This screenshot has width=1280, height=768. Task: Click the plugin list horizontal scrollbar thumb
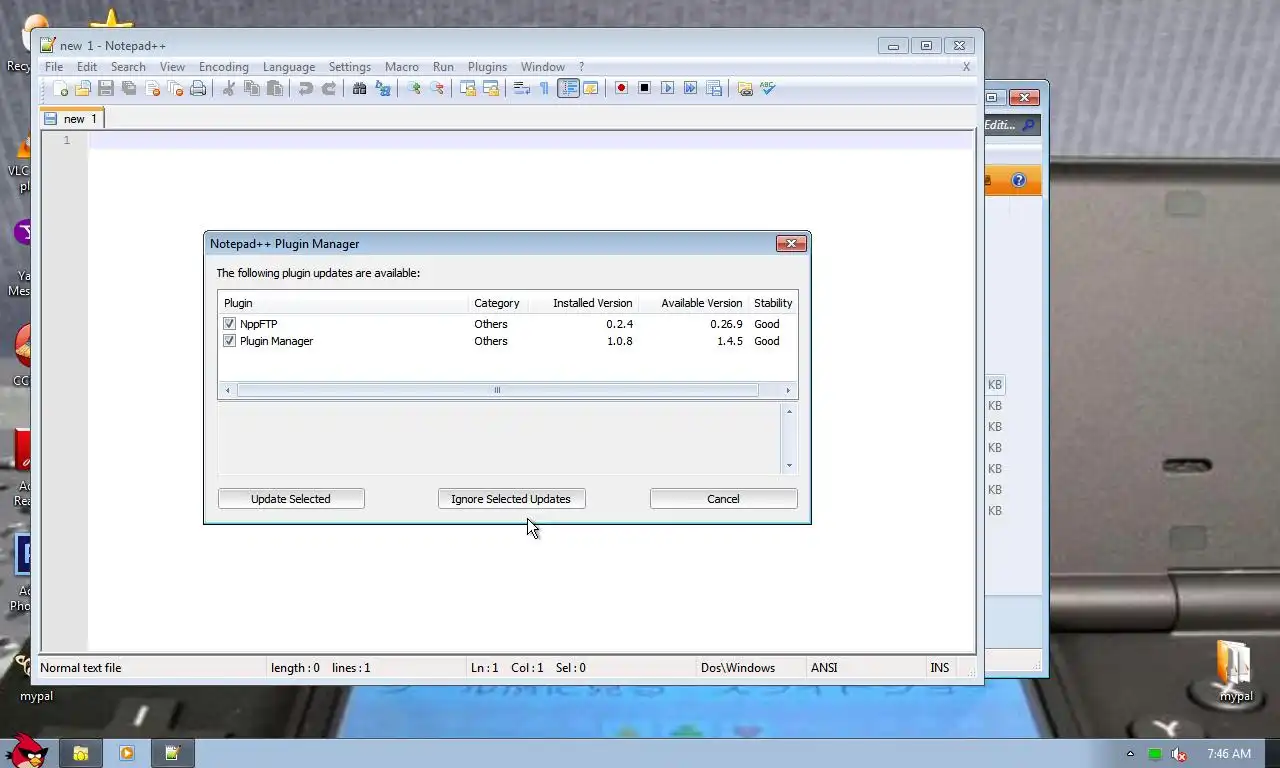tap(497, 390)
